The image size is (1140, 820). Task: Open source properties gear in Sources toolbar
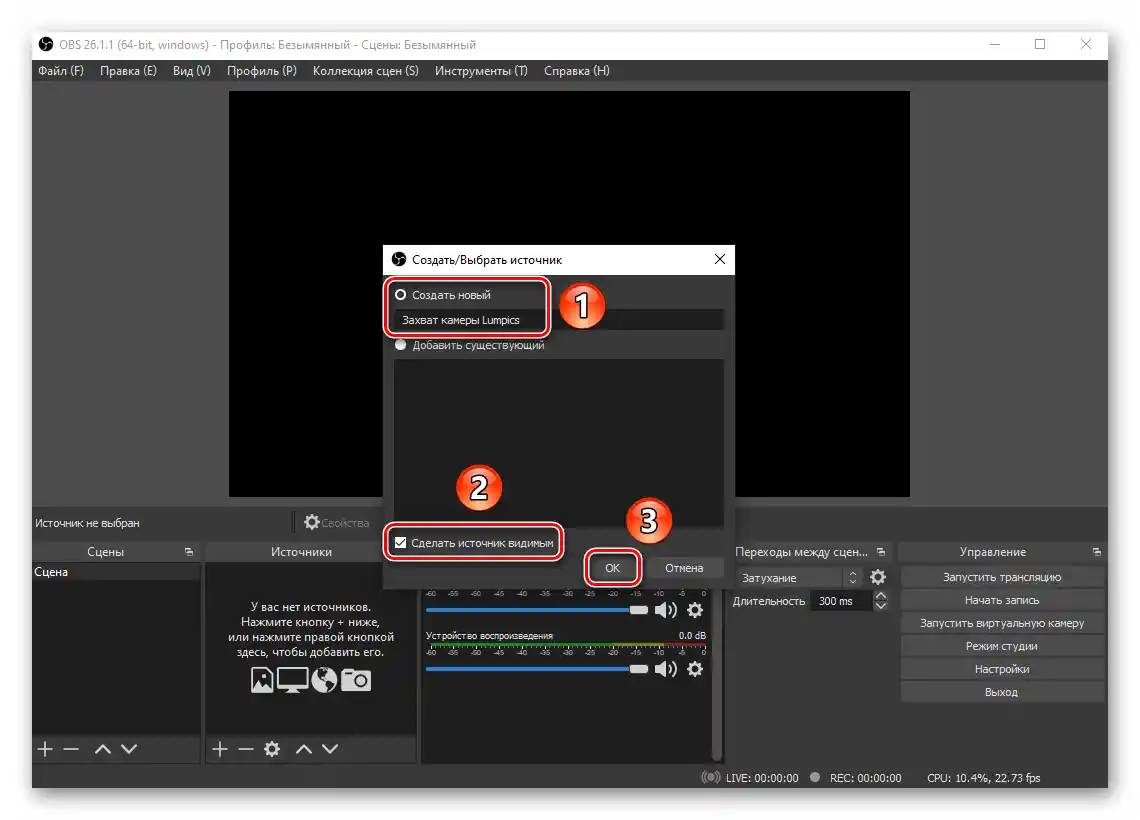point(272,749)
